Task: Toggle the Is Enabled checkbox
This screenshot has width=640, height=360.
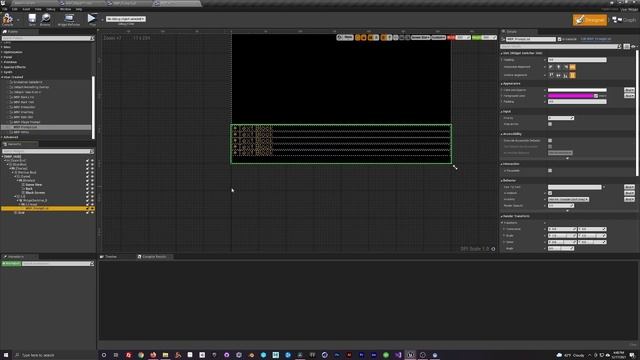Action: click(x=550, y=193)
